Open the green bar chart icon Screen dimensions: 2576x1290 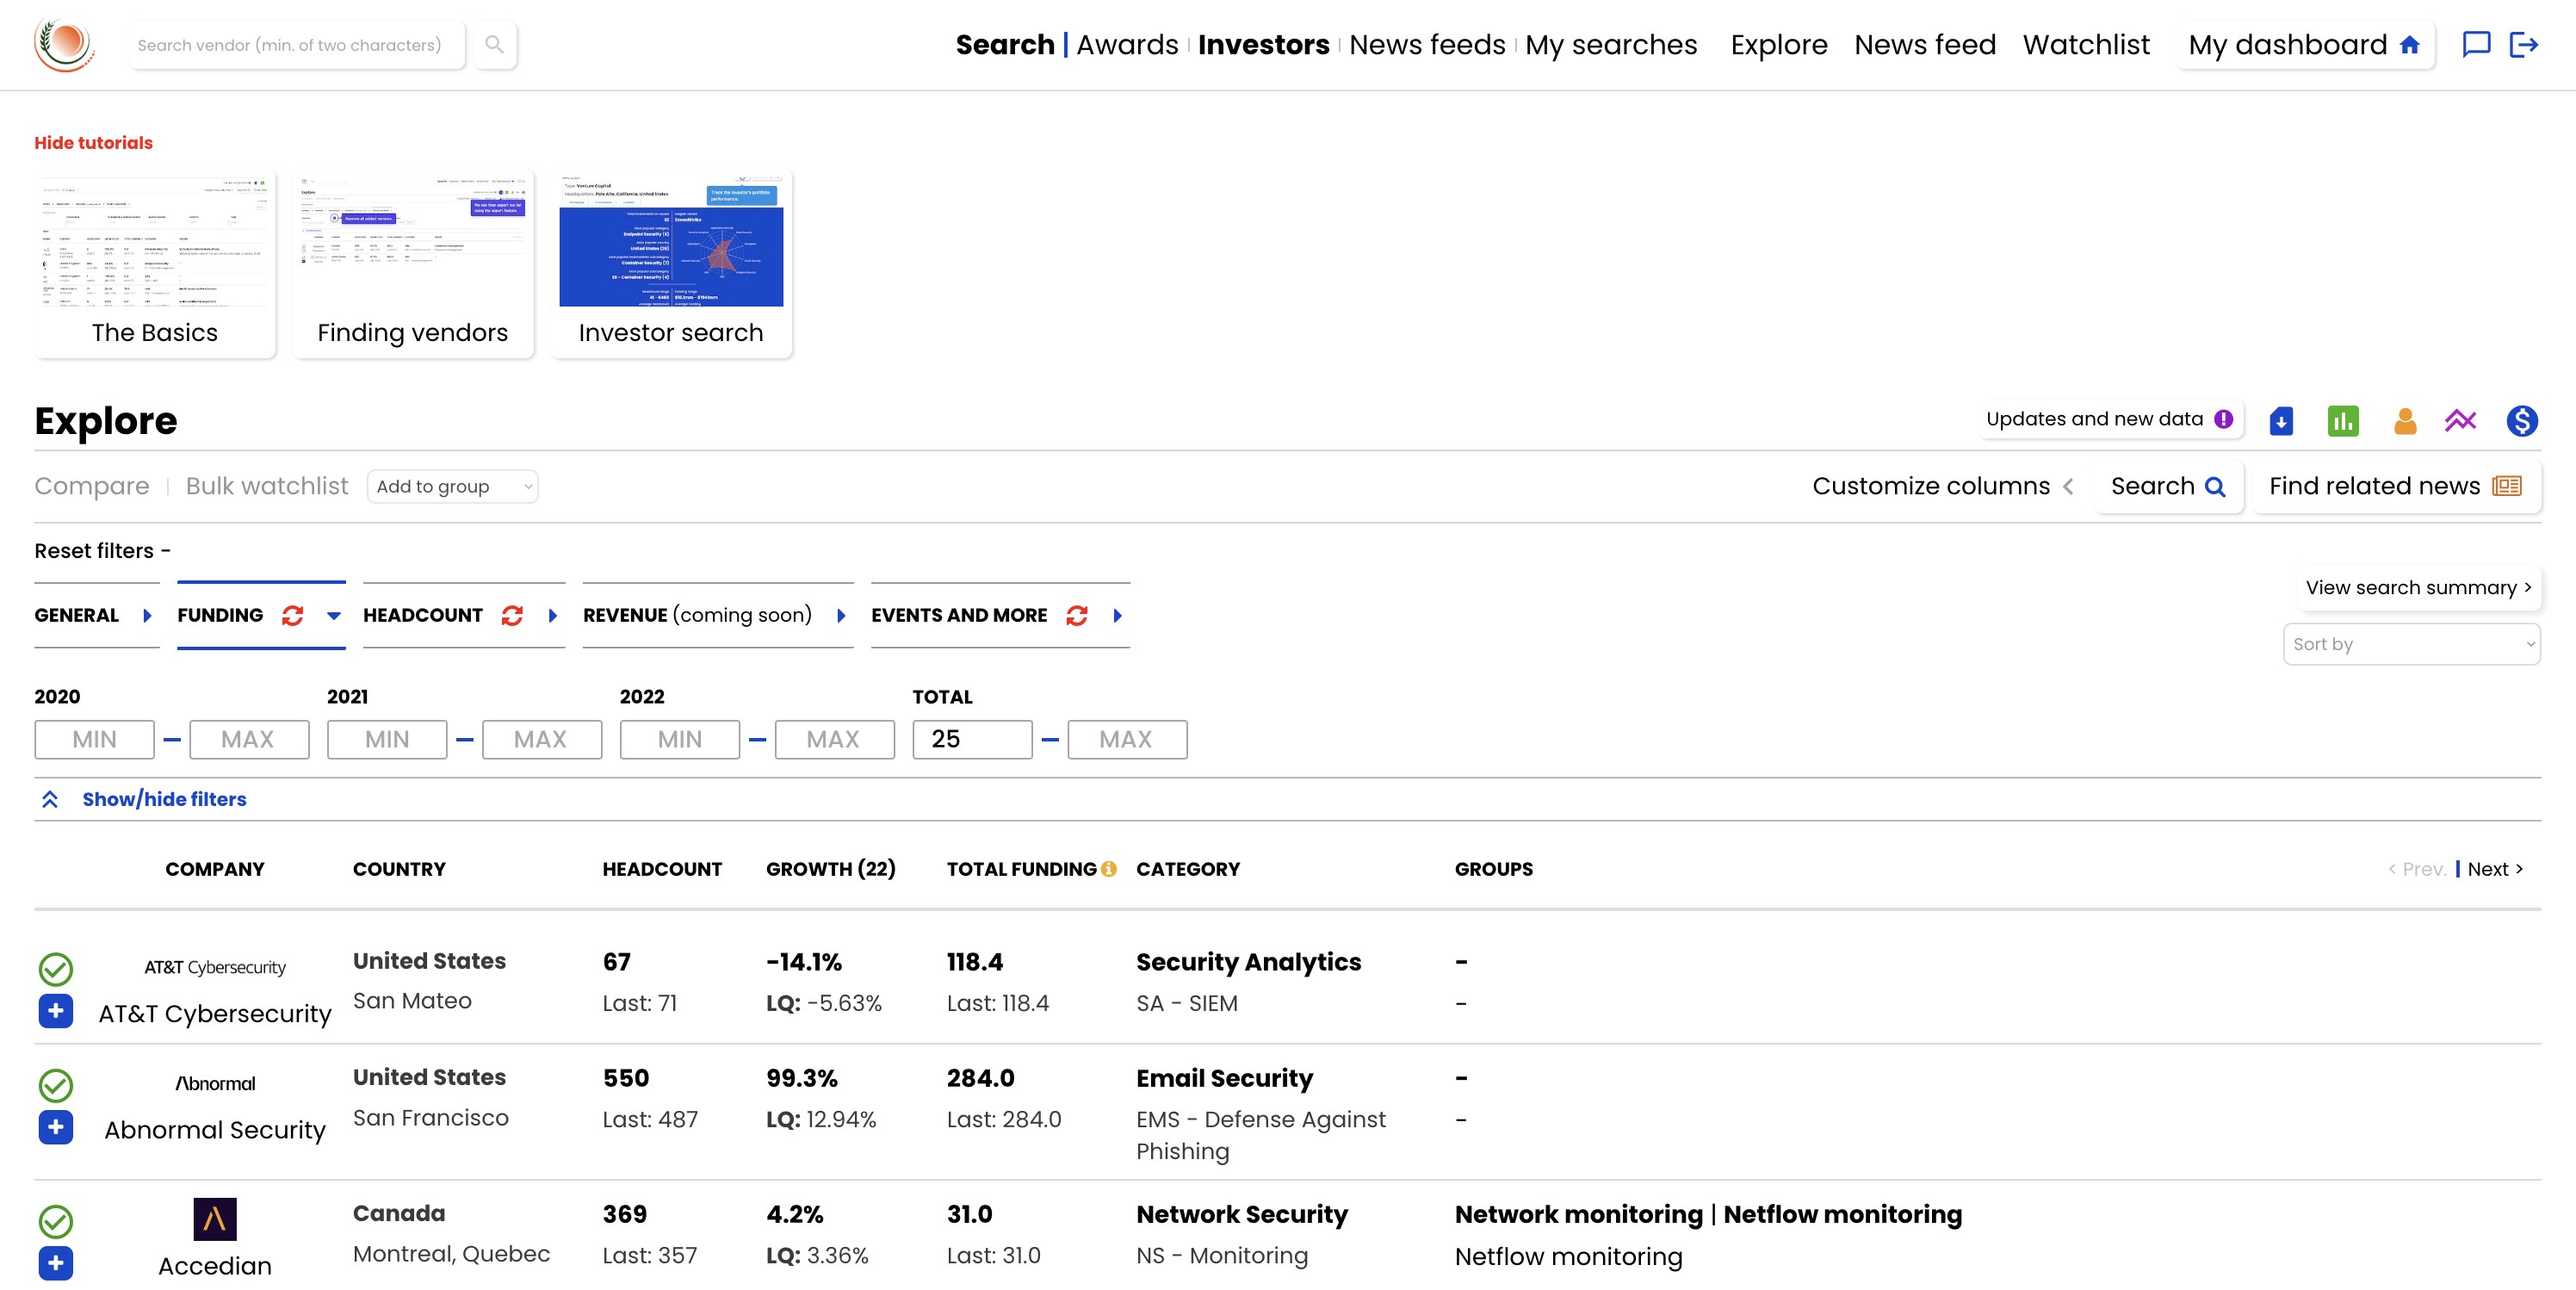(x=2342, y=421)
